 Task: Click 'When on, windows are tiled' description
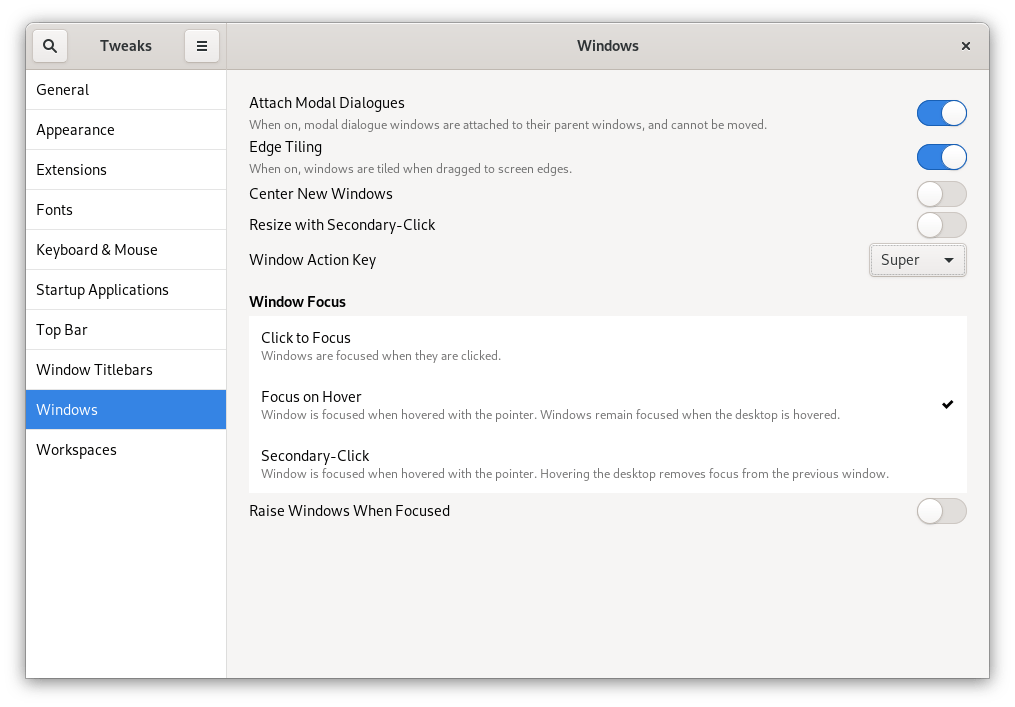click(410, 169)
